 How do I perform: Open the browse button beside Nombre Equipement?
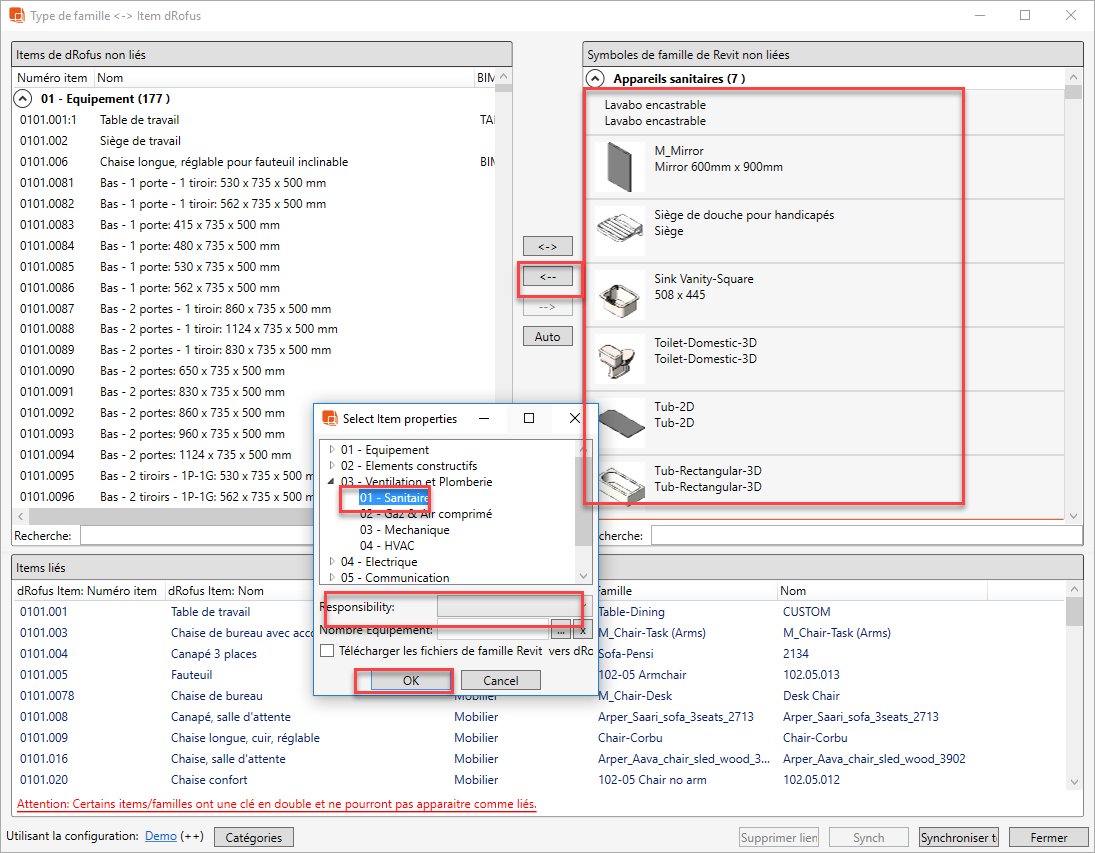click(x=561, y=630)
